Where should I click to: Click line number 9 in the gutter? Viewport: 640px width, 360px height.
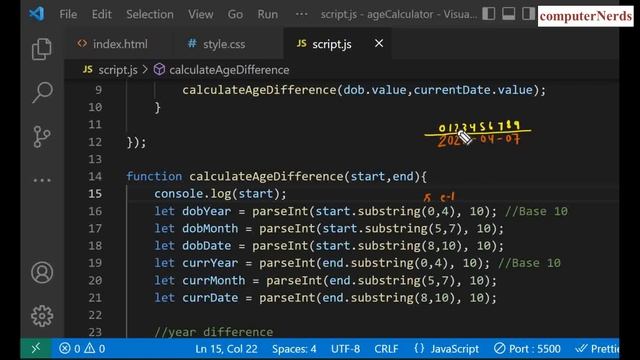point(98,90)
